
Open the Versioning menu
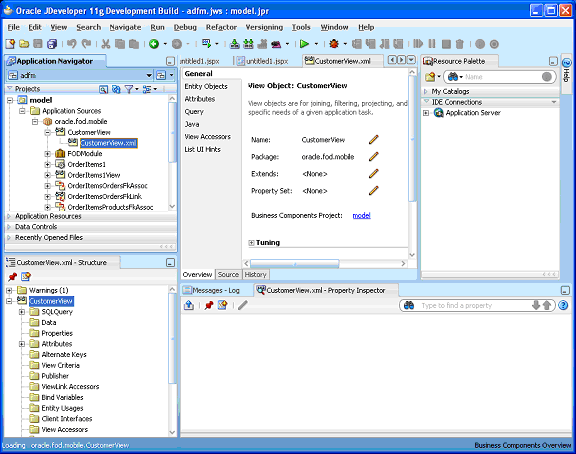[264, 27]
